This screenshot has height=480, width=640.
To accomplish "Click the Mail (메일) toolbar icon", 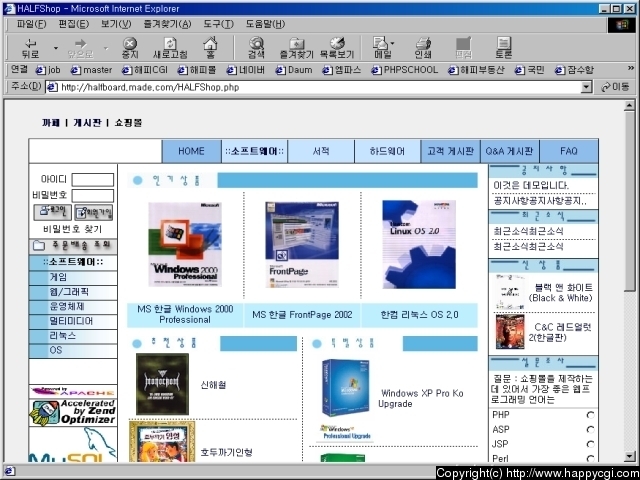I will 382,48.
